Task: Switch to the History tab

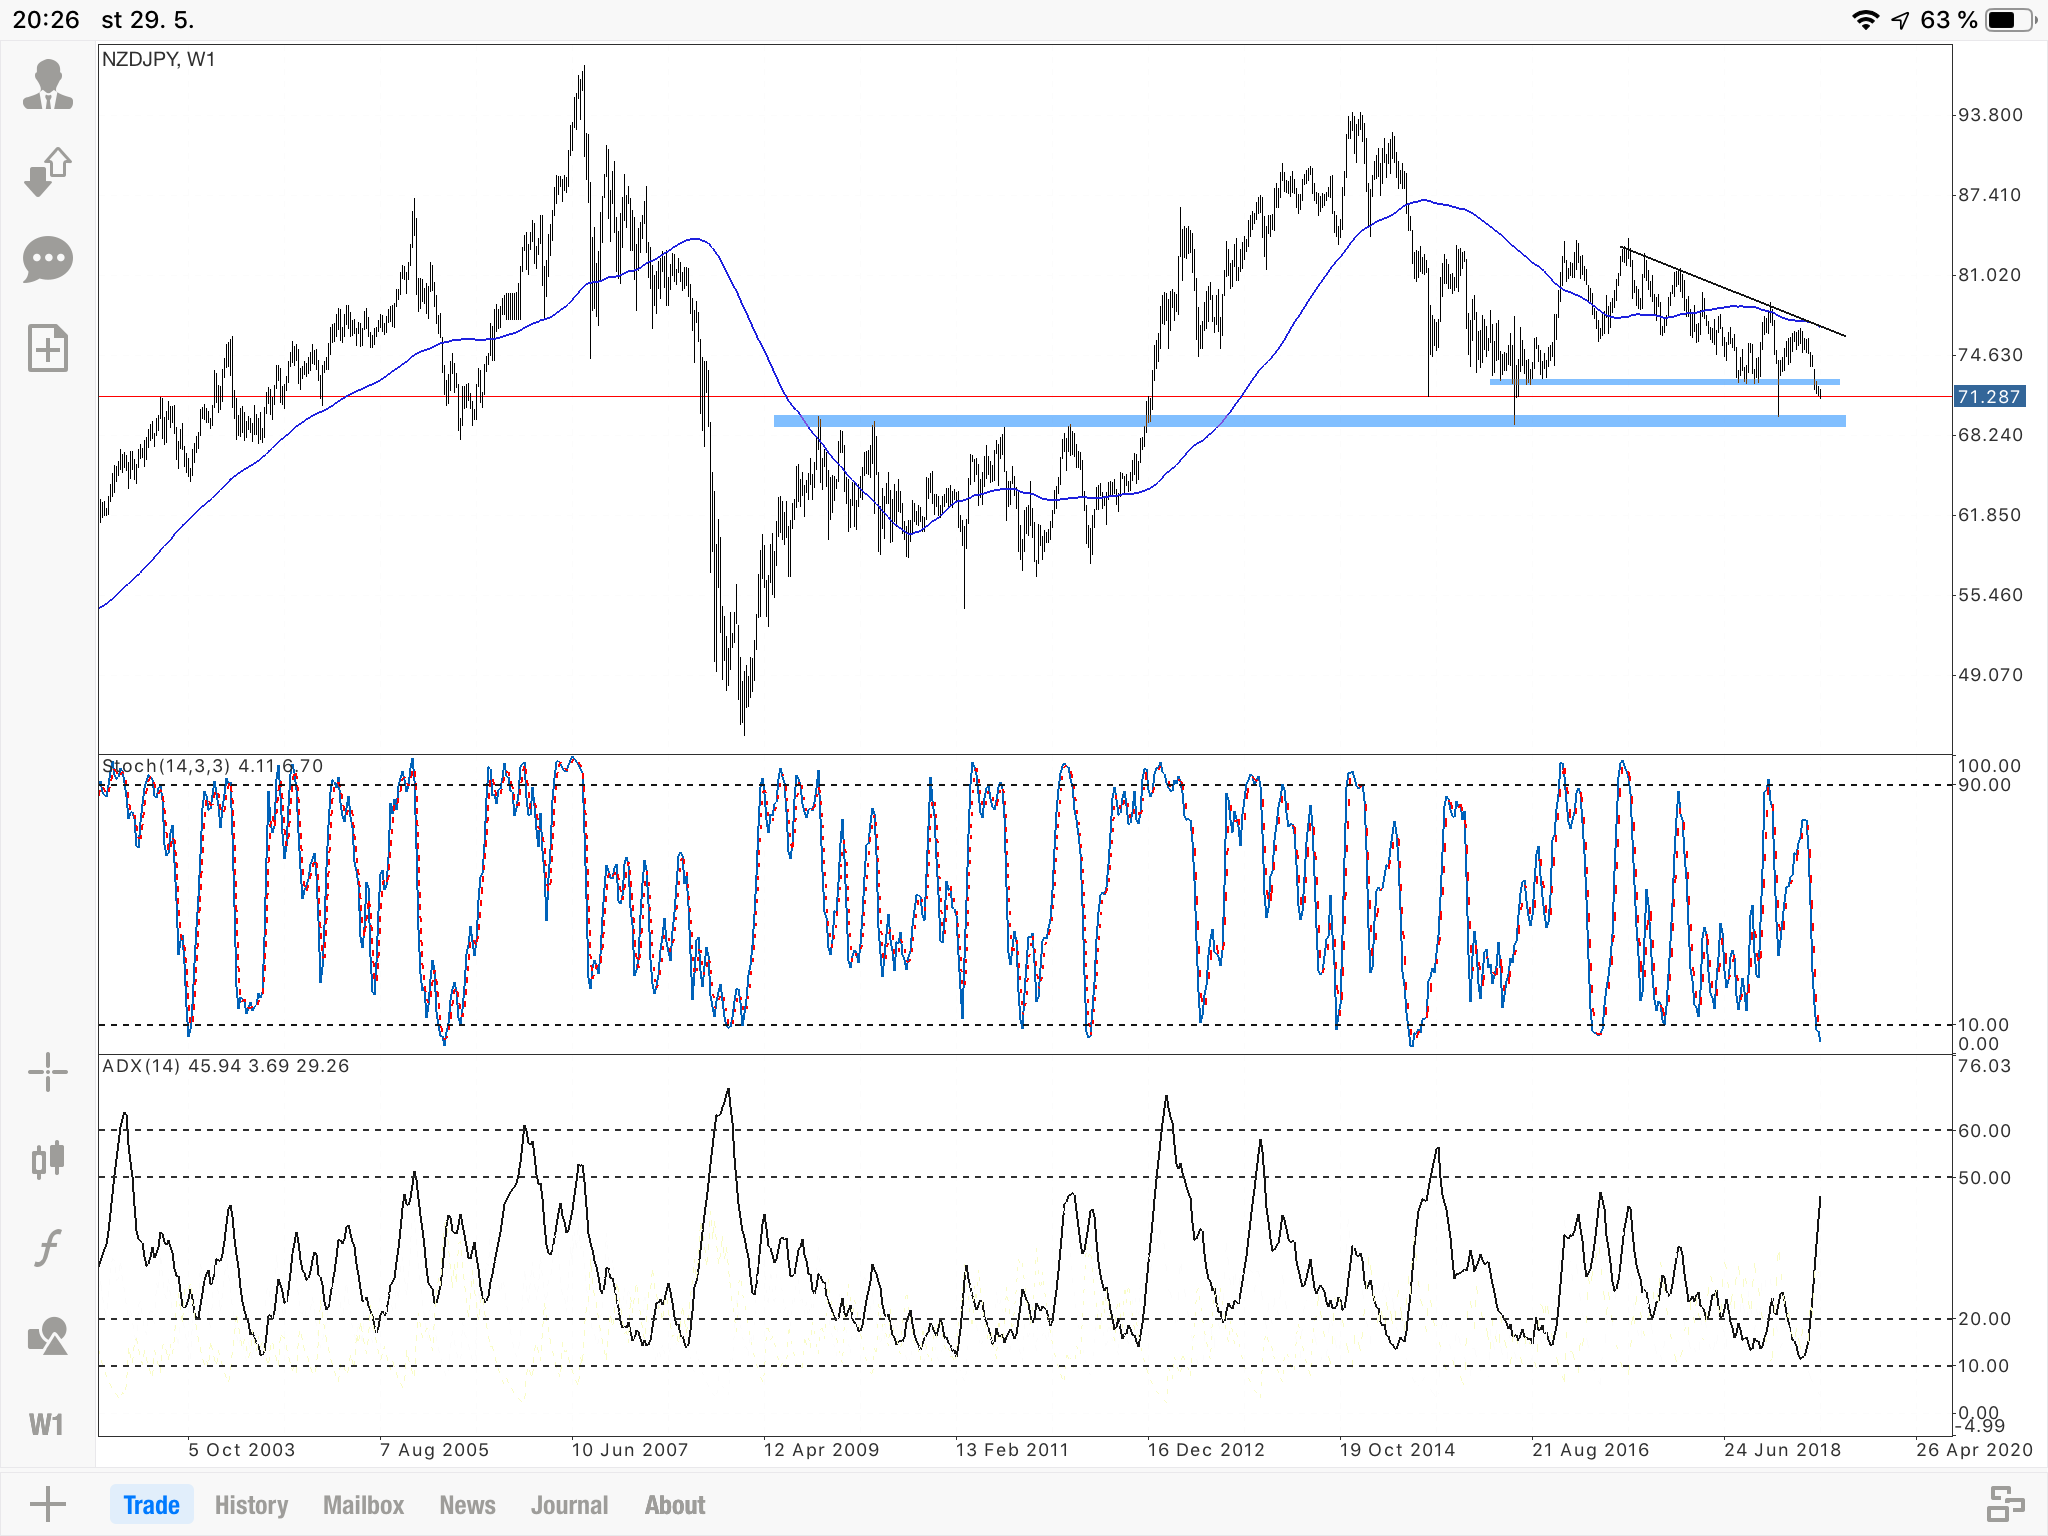Action: pos(251,1505)
